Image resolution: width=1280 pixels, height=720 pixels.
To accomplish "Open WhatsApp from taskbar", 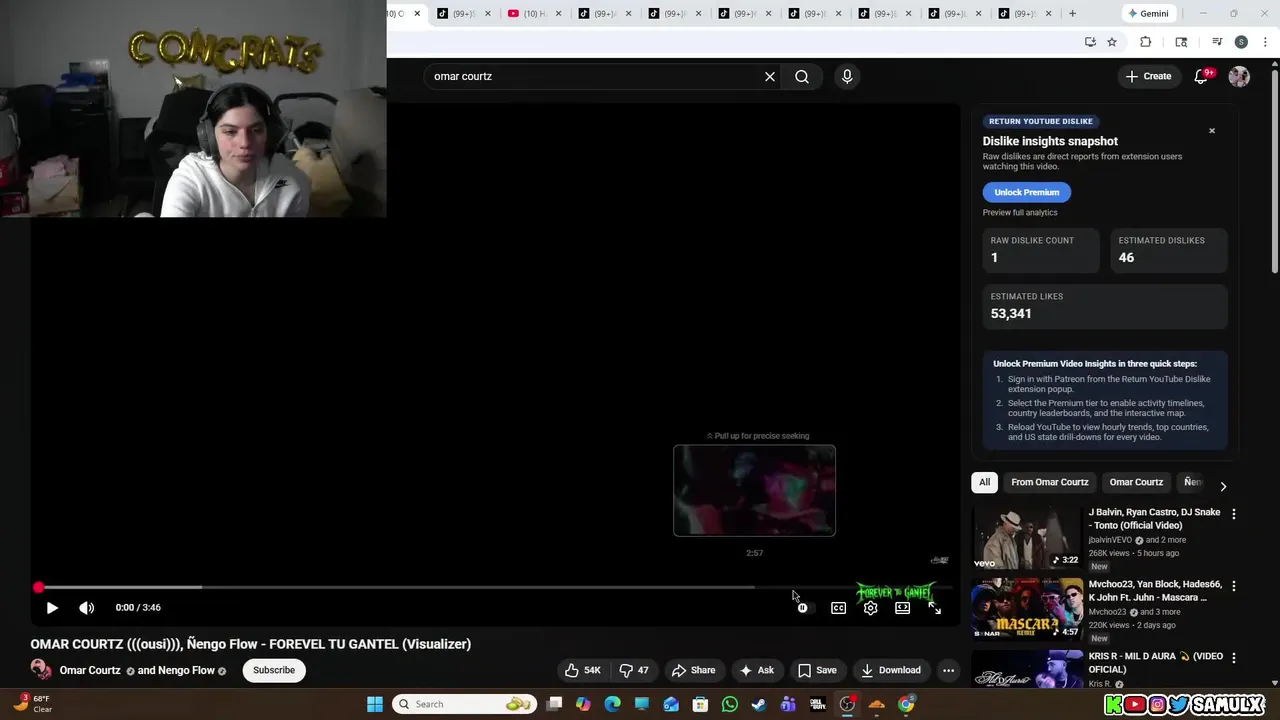I will (x=730, y=704).
